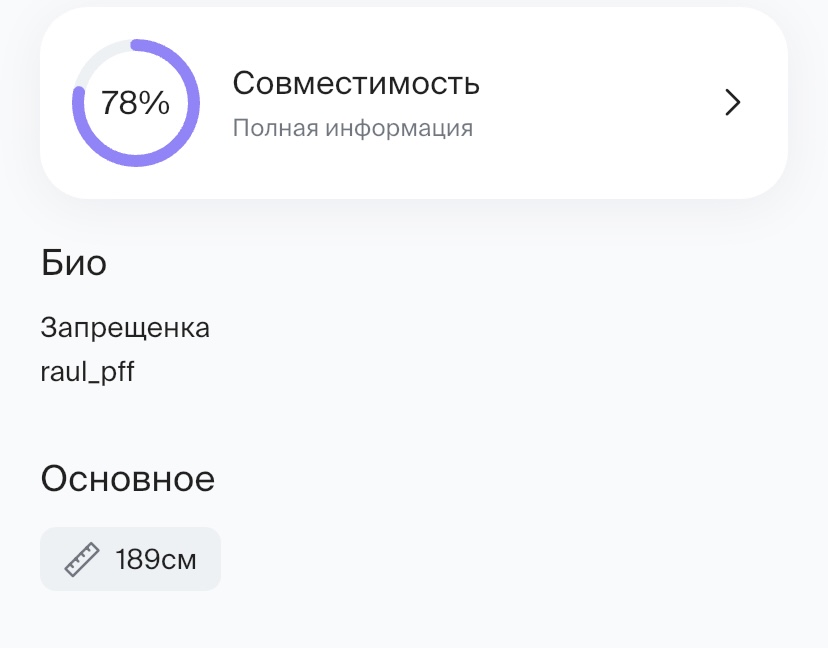Click the Био section heading
Image resolution: width=828 pixels, height=648 pixels.
click(x=74, y=263)
